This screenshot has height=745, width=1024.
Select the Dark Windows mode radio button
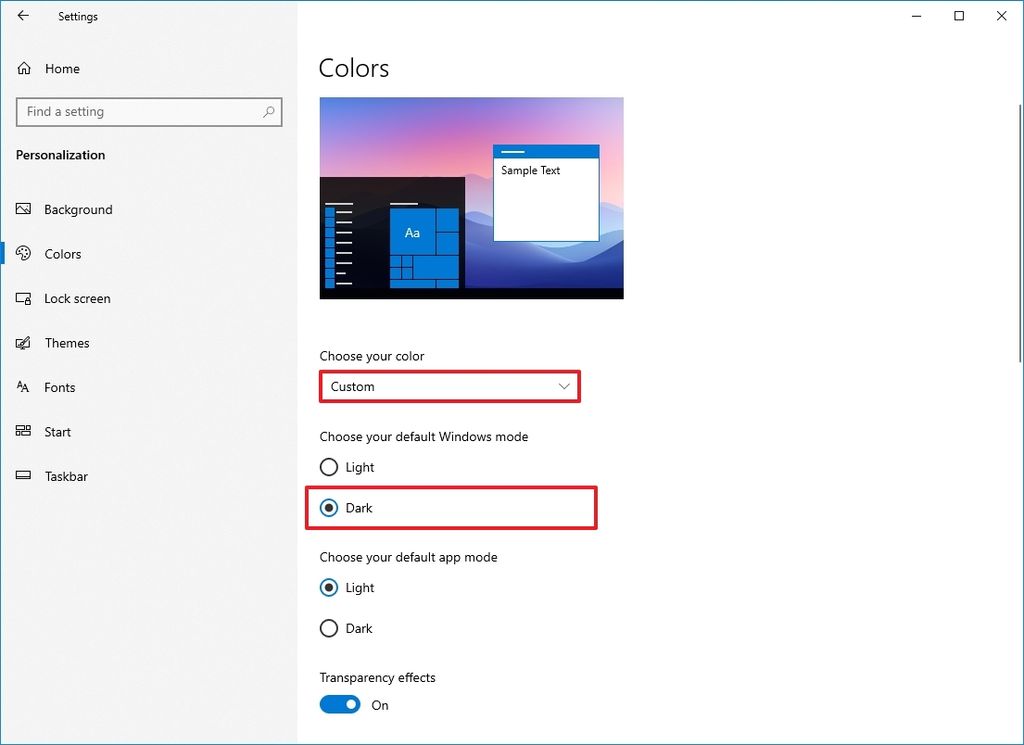[330, 508]
